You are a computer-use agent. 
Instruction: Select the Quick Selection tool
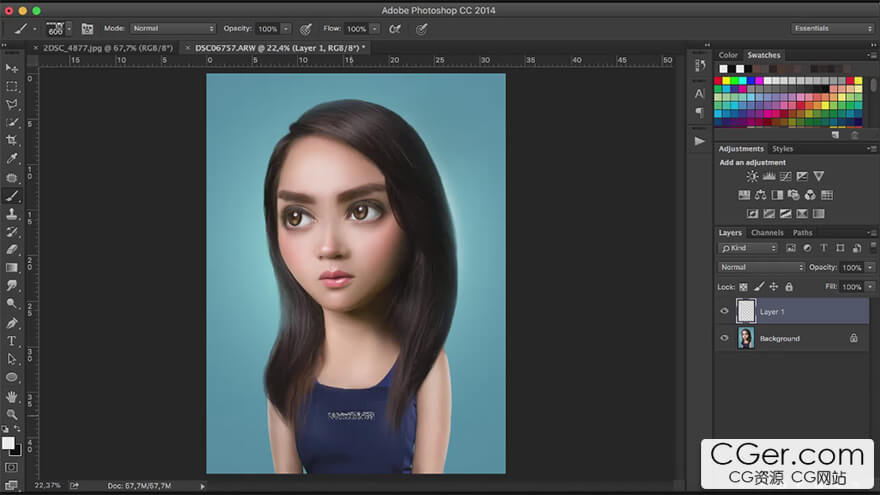[x=11, y=122]
